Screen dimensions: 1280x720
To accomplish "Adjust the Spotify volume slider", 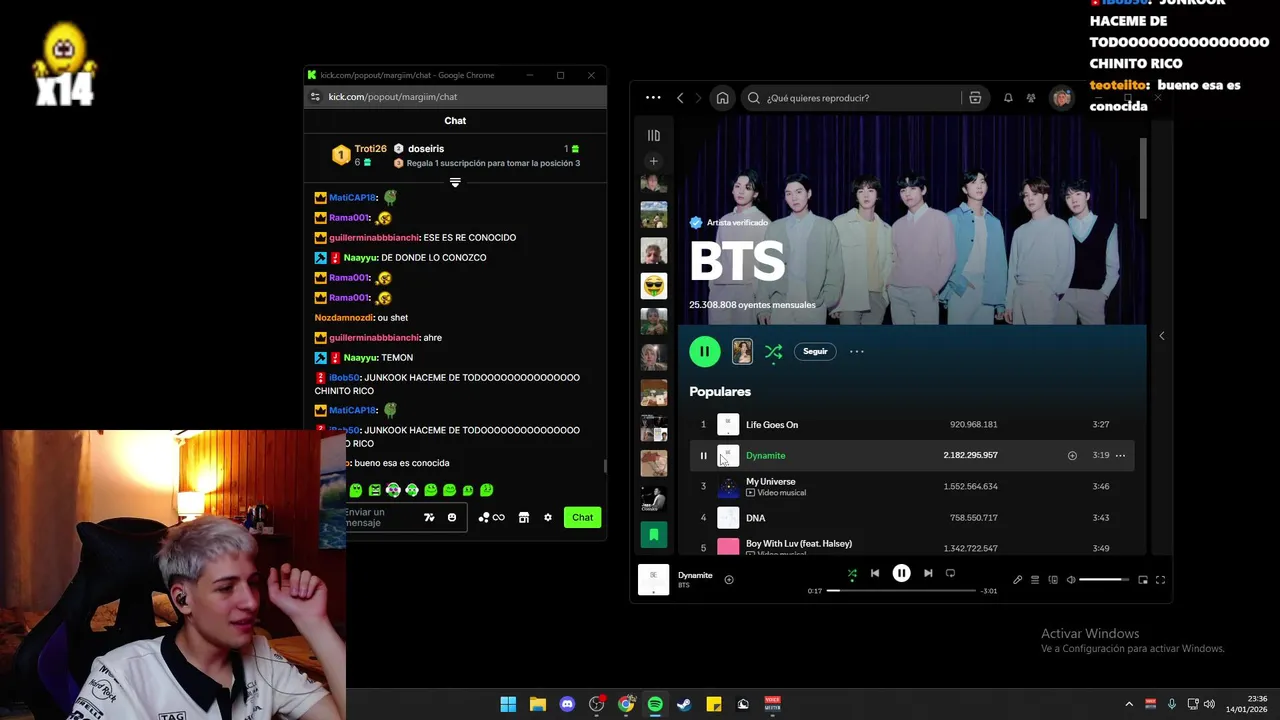I will click(x=1105, y=580).
